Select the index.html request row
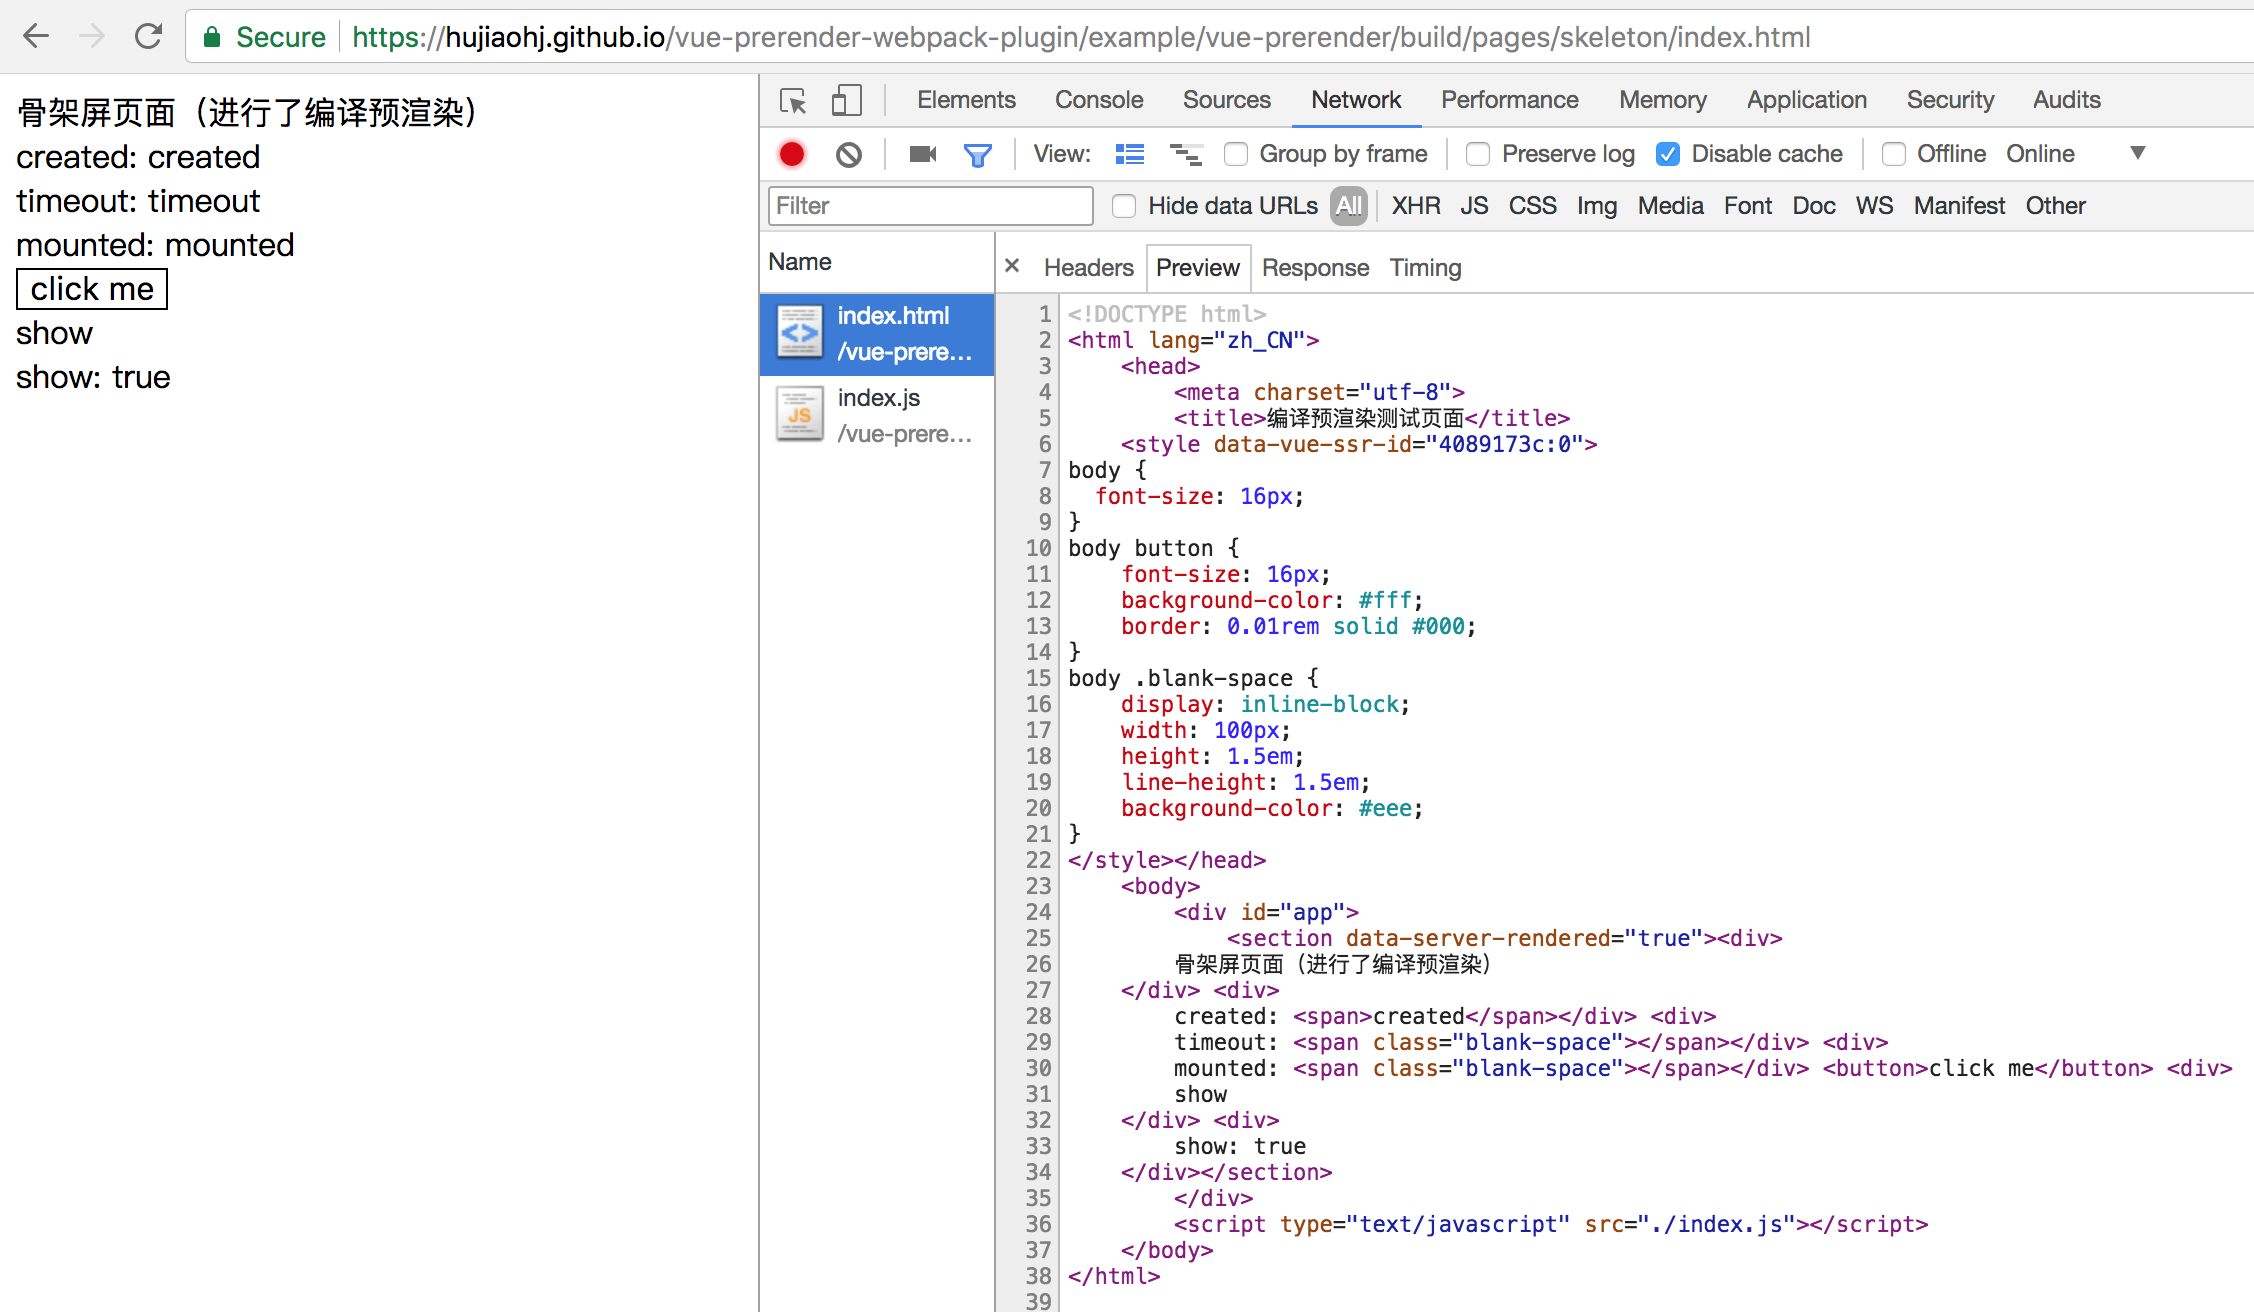The width and height of the screenshot is (2254, 1312). coord(877,334)
